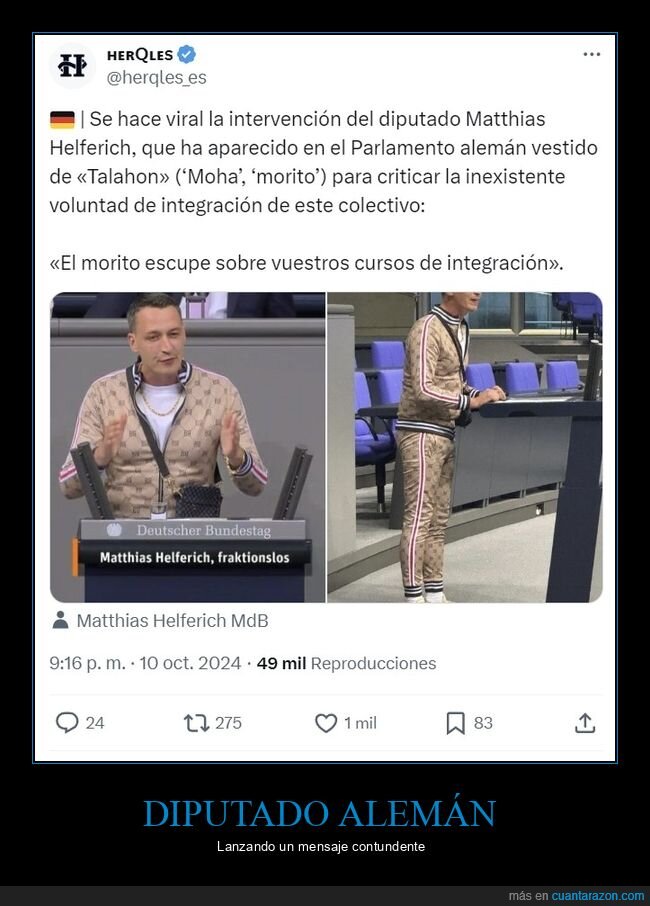The image size is (650, 906).
Task: Click the retweet arrows icon
Action: (196, 723)
